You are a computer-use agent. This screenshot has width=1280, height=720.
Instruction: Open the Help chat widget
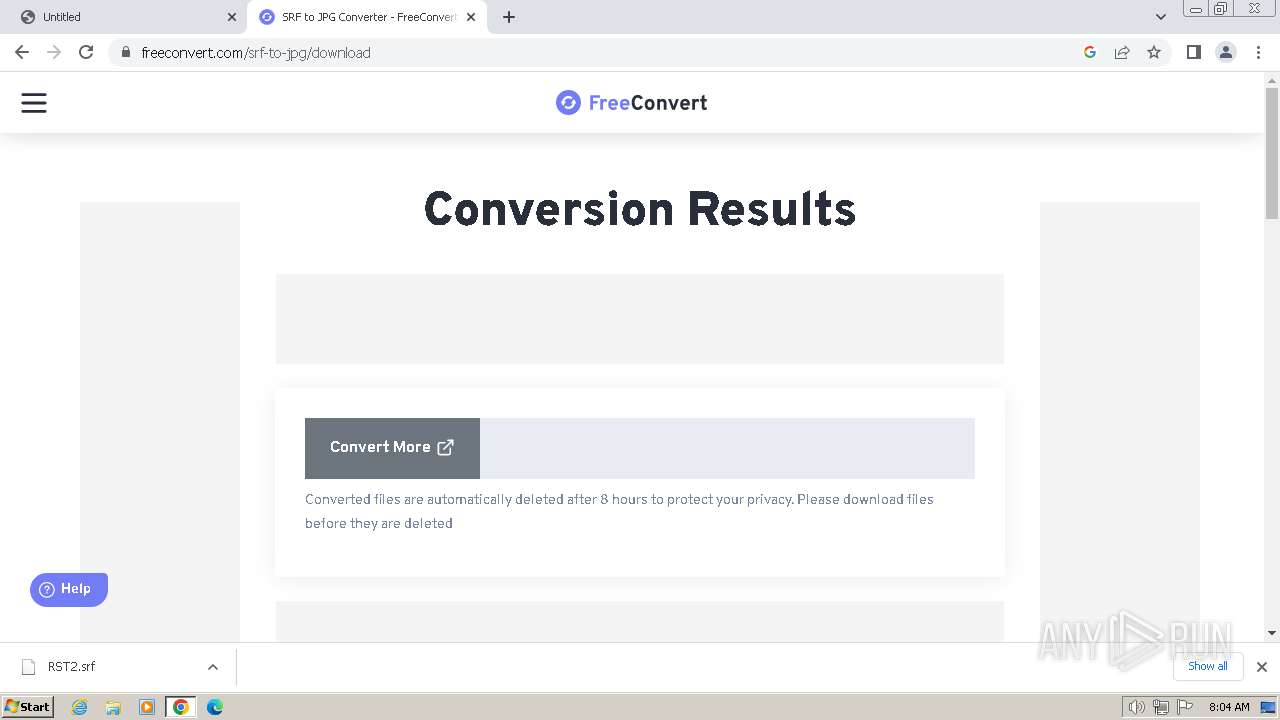(69, 589)
